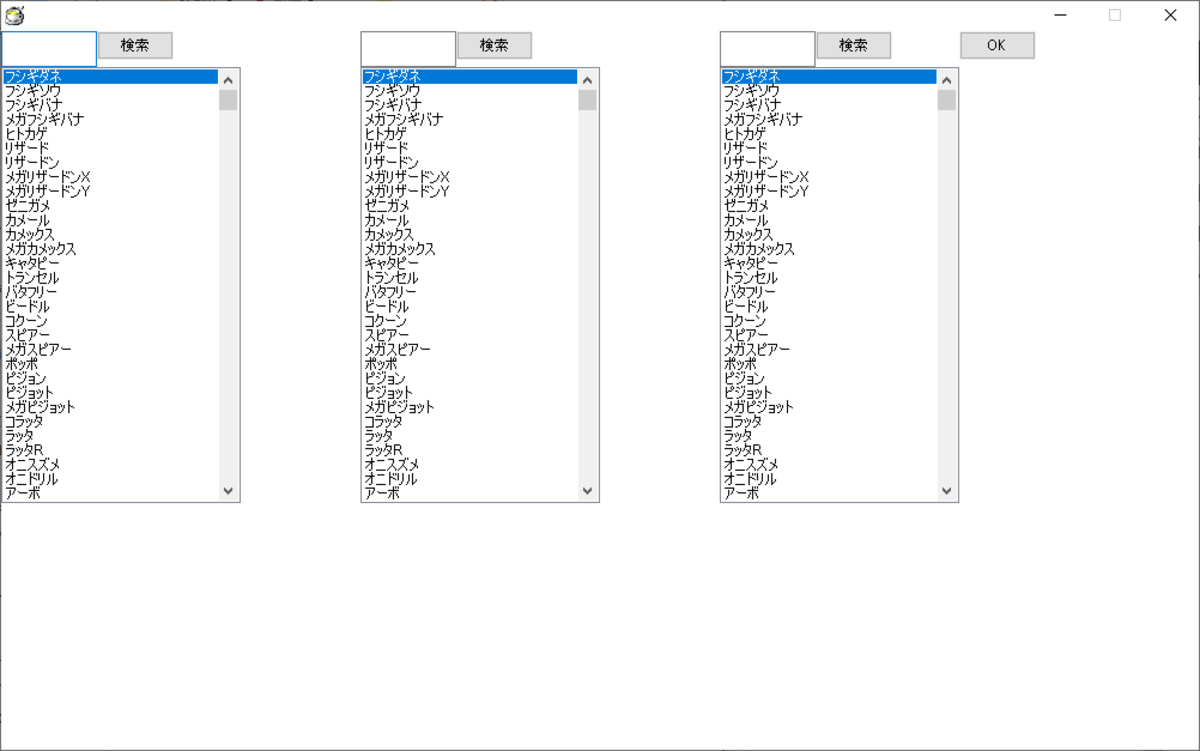Focus the left search text box
1200x751 pixels.
(x=49, y=49)
